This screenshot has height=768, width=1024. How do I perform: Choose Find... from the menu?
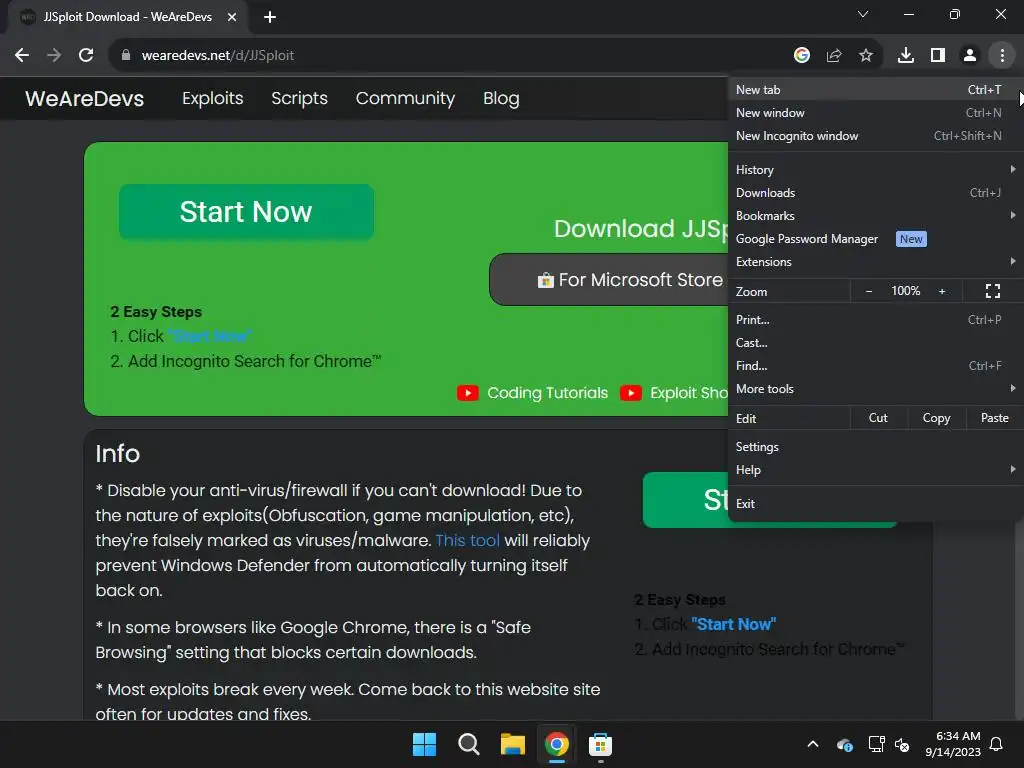(x=876, y=366)
